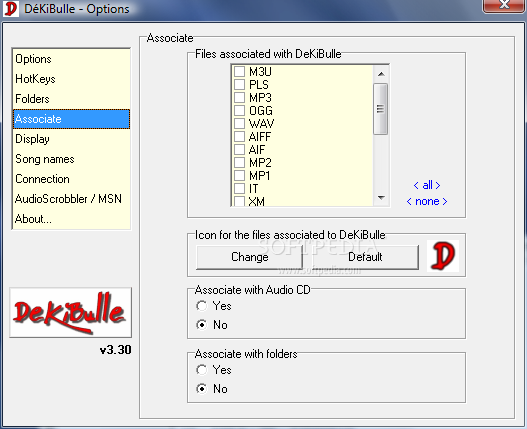Click the file list scroll up arrow
Image resolution: width=527 pixels, height=429 pixels.
pyautogui.click(x=381, y=74)
